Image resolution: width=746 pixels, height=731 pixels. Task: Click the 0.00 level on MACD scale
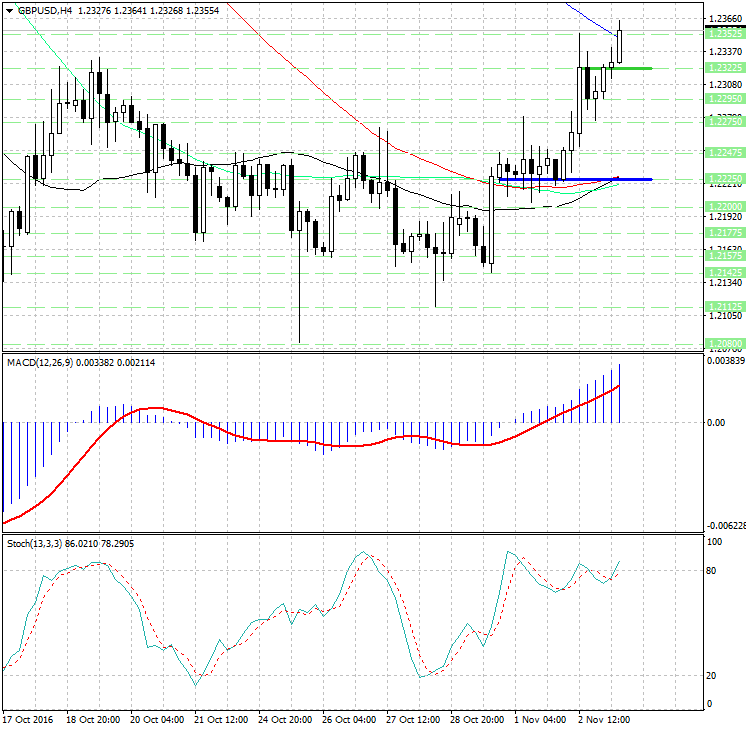coord(716,422)
